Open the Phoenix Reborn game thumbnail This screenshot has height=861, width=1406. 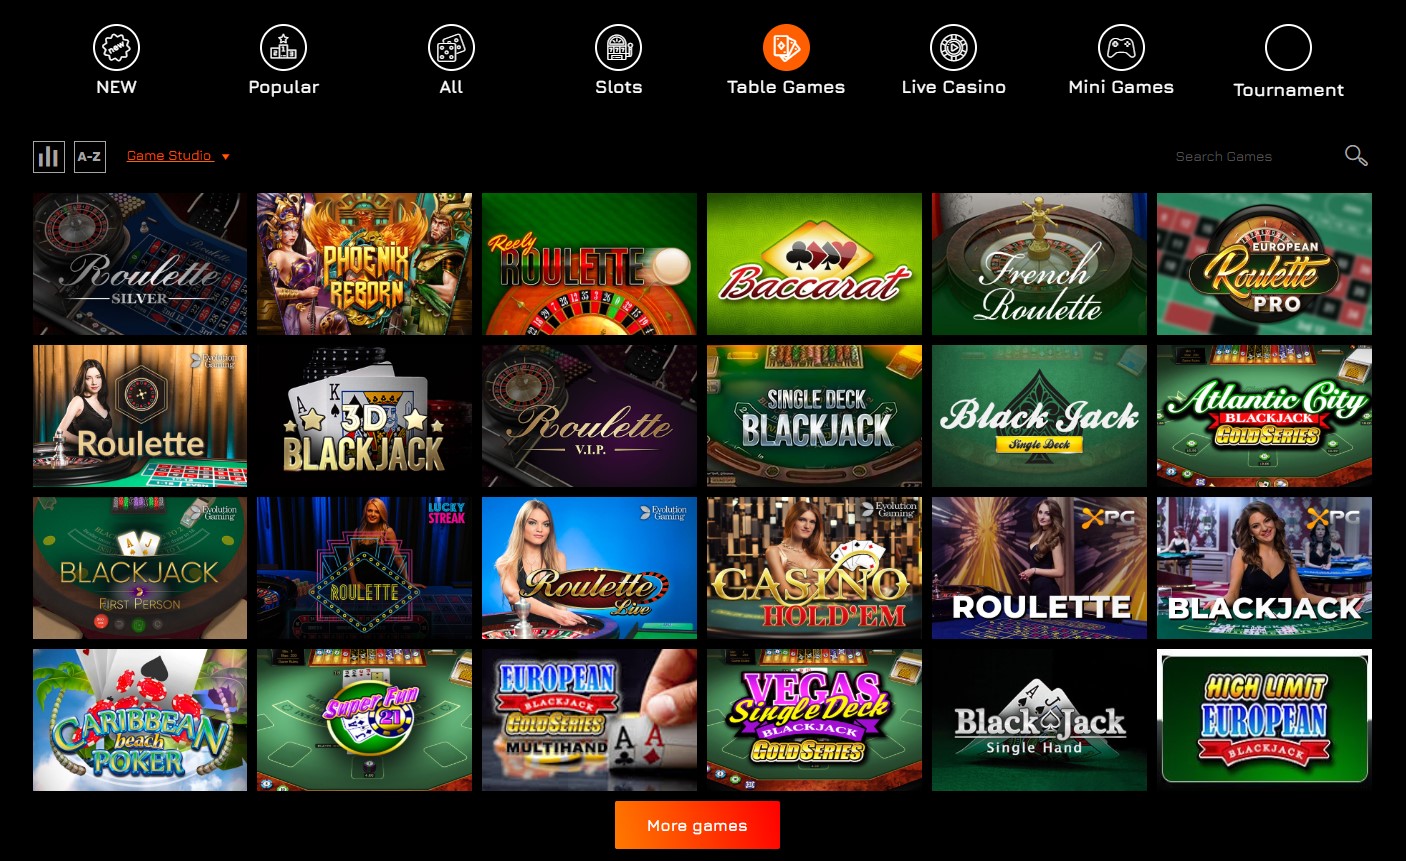364,264
